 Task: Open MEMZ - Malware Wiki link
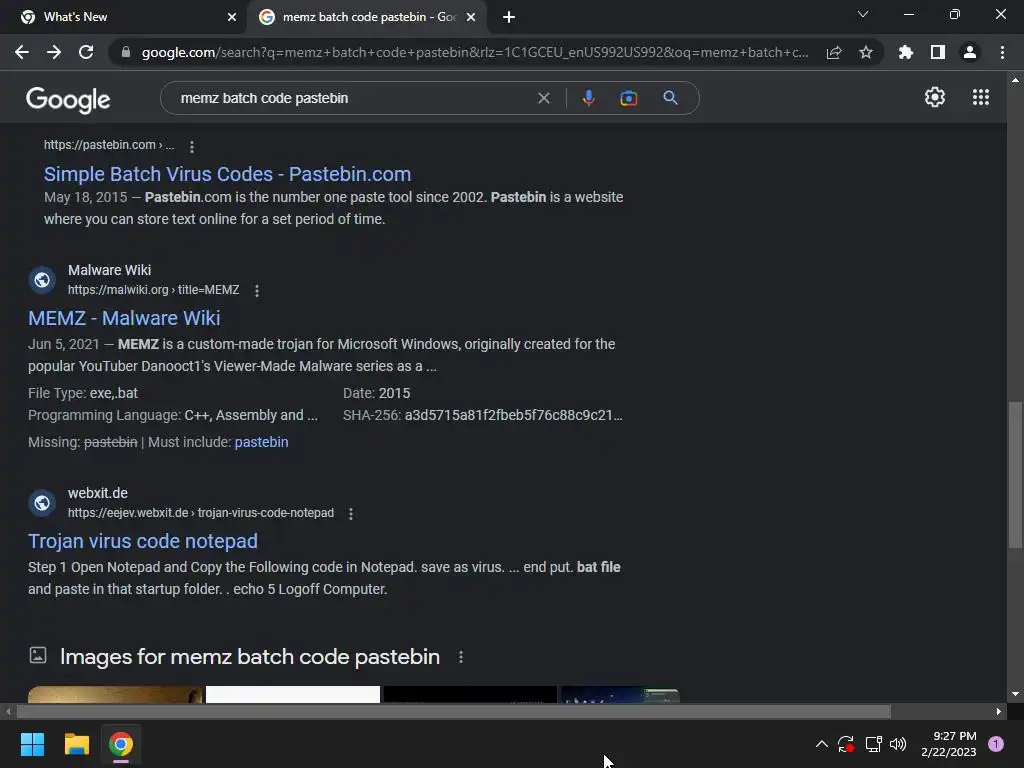124,318
